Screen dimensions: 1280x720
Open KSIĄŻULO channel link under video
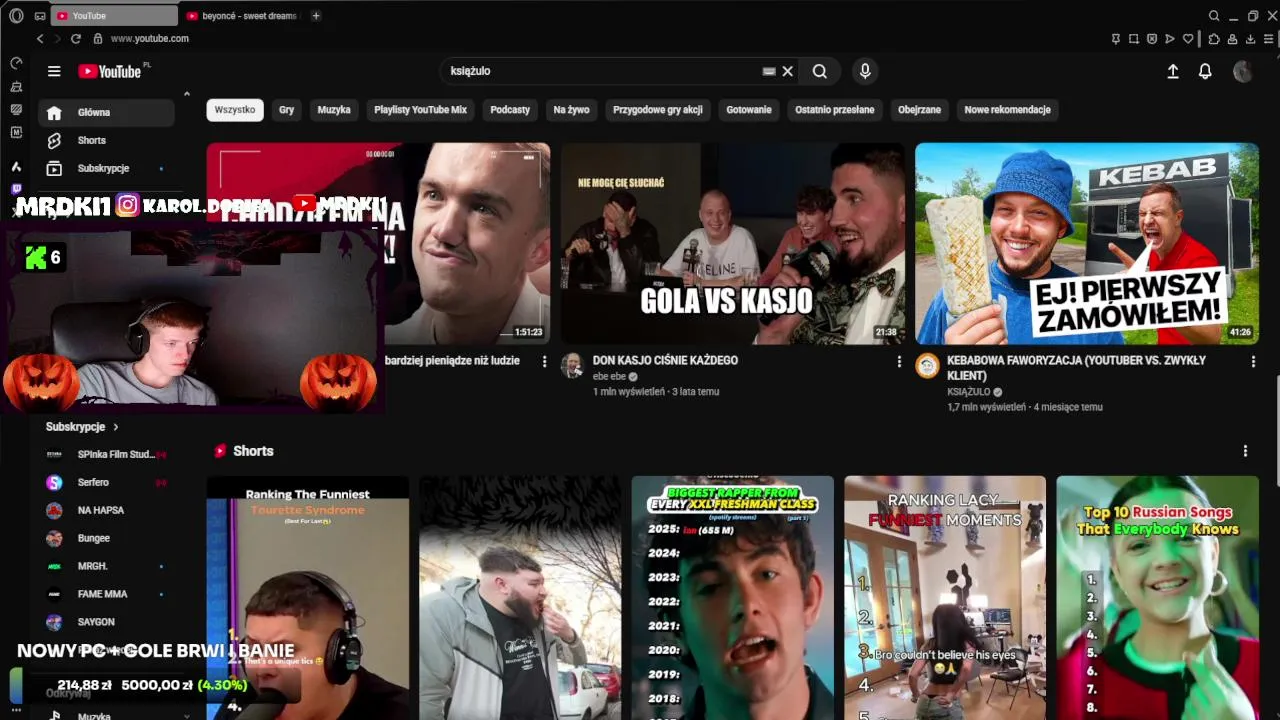pos(969,392)
